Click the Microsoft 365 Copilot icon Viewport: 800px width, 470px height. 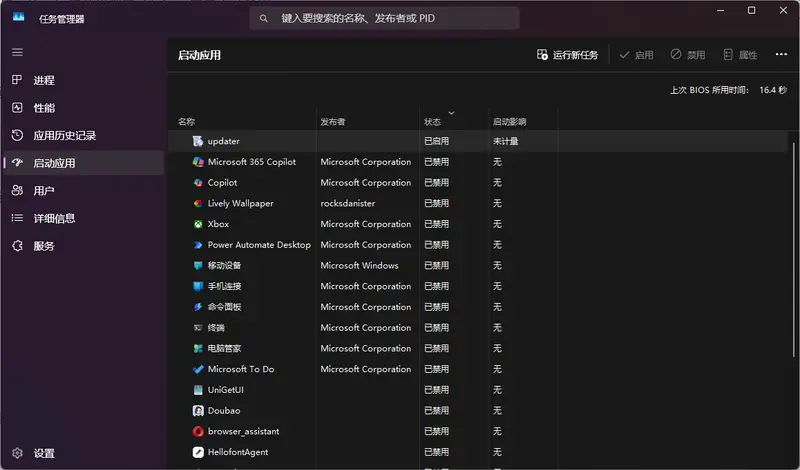(198, 162)
